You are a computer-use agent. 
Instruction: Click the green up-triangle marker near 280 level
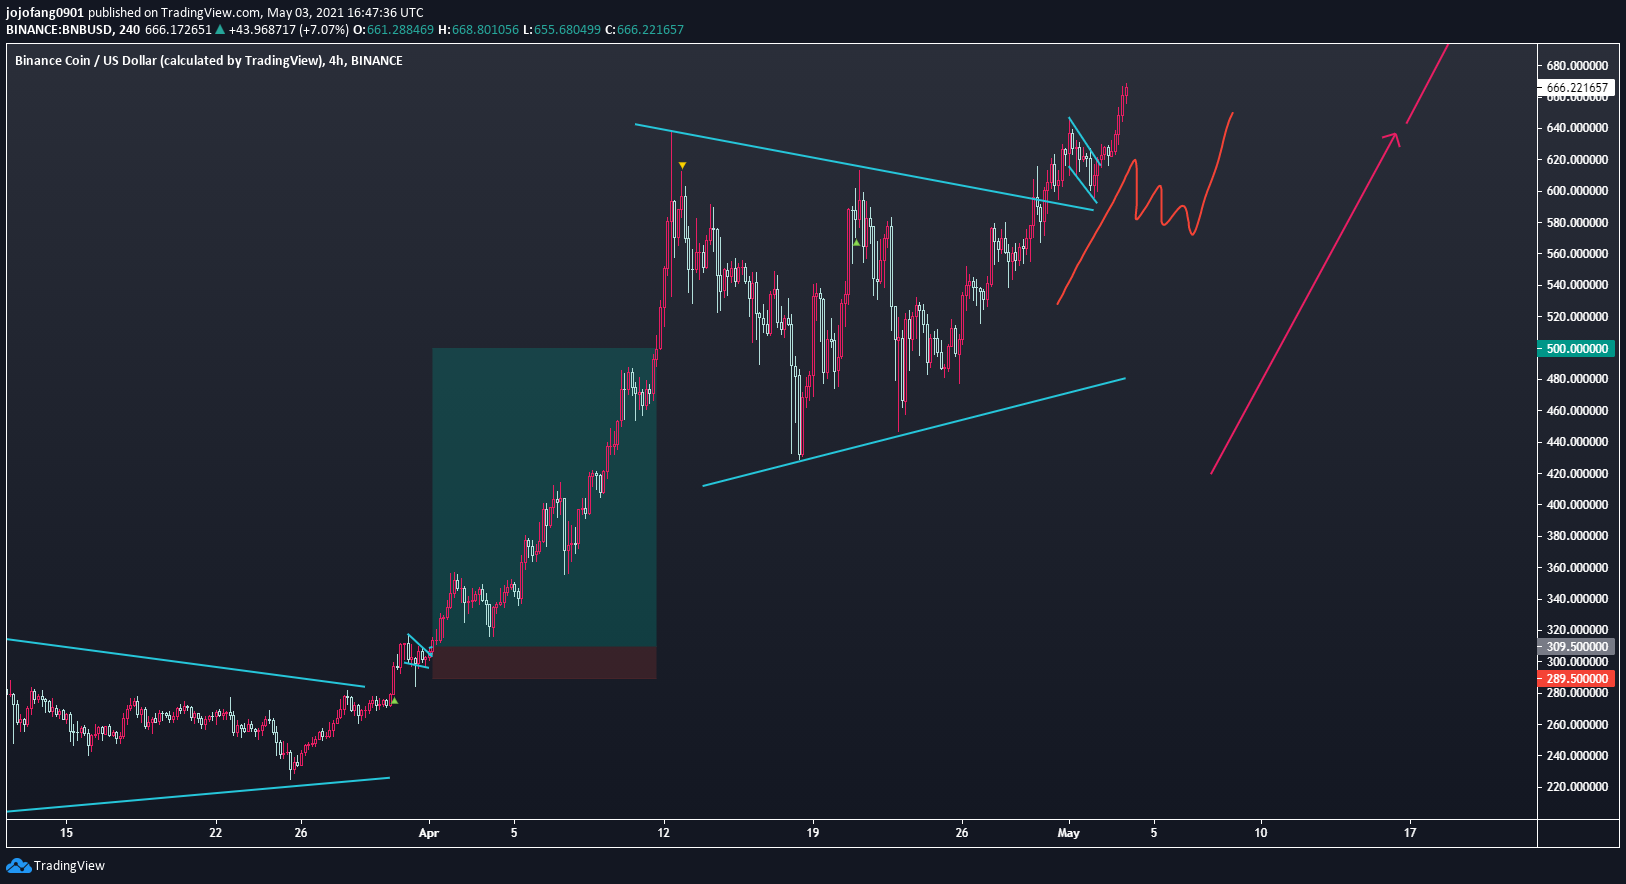tap(394, 701)
